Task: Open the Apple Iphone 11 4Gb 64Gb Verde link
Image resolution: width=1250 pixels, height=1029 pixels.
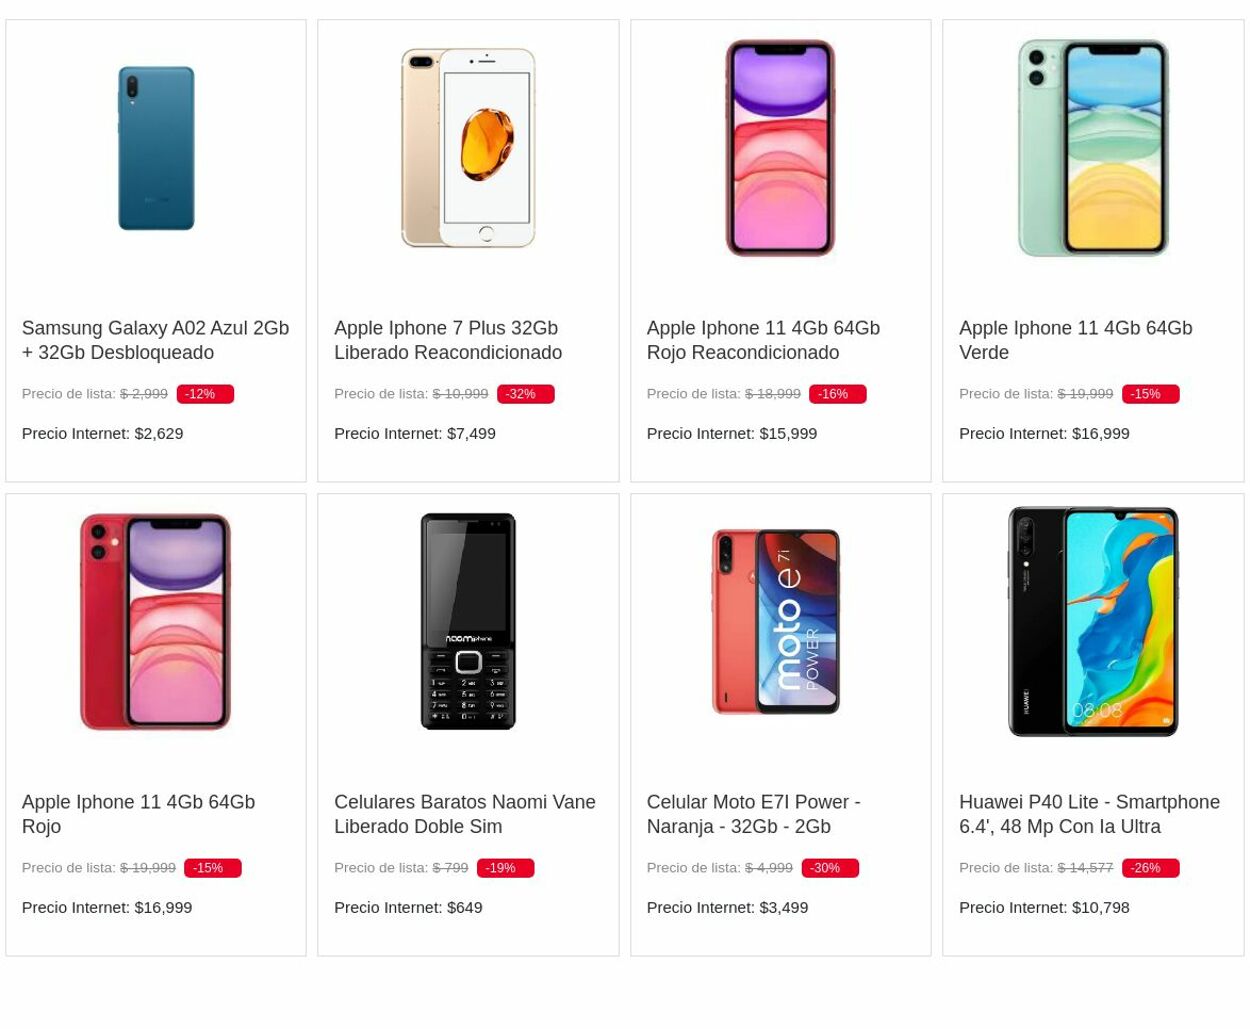Action: click(1075, 339)
